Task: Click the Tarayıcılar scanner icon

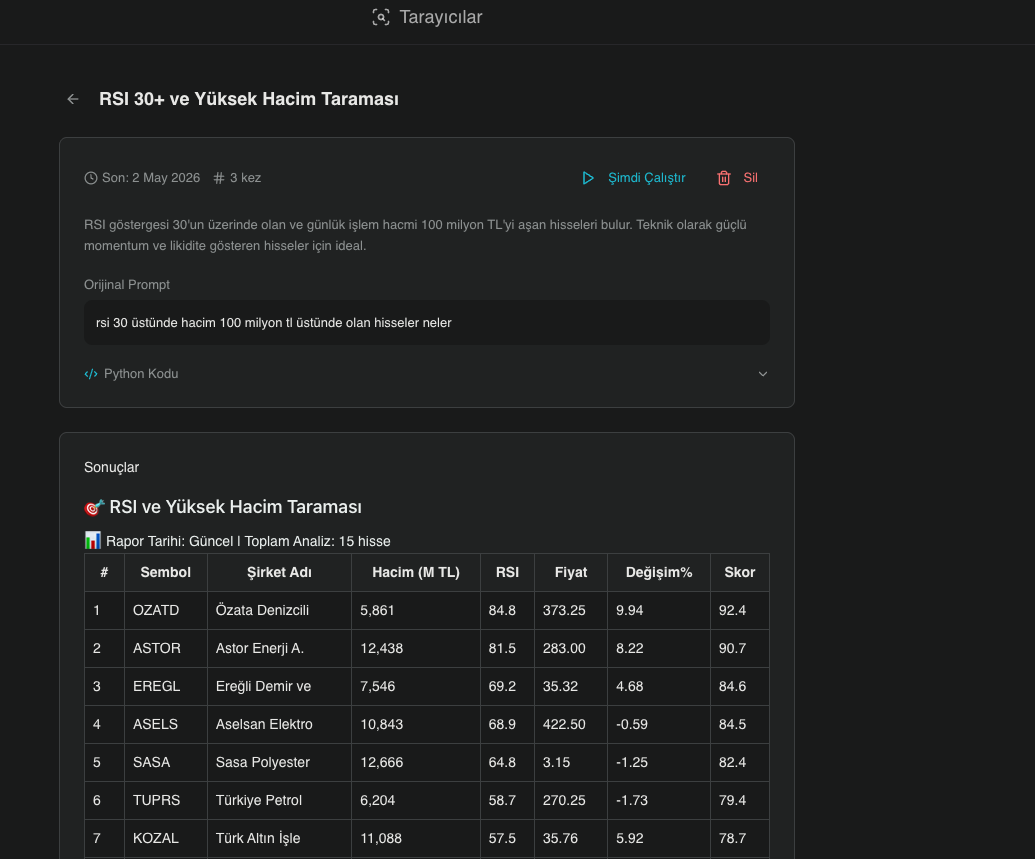Action: (381, 17)
